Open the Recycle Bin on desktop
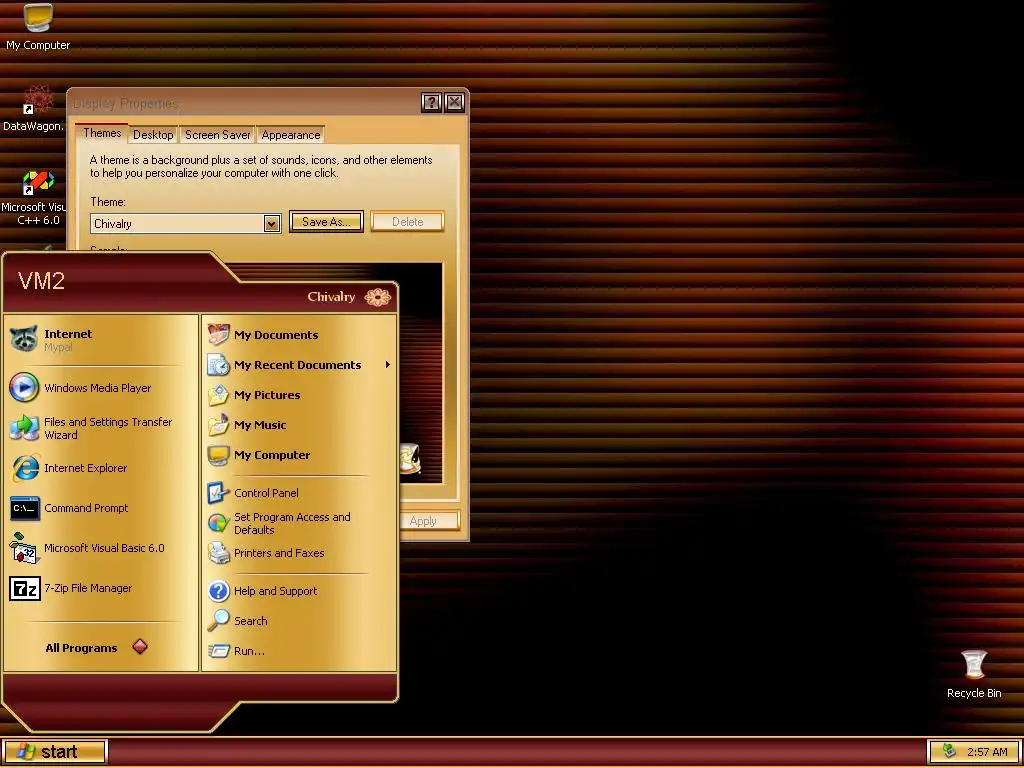This screenshot has width=1024, height=768. pos(974,665)
